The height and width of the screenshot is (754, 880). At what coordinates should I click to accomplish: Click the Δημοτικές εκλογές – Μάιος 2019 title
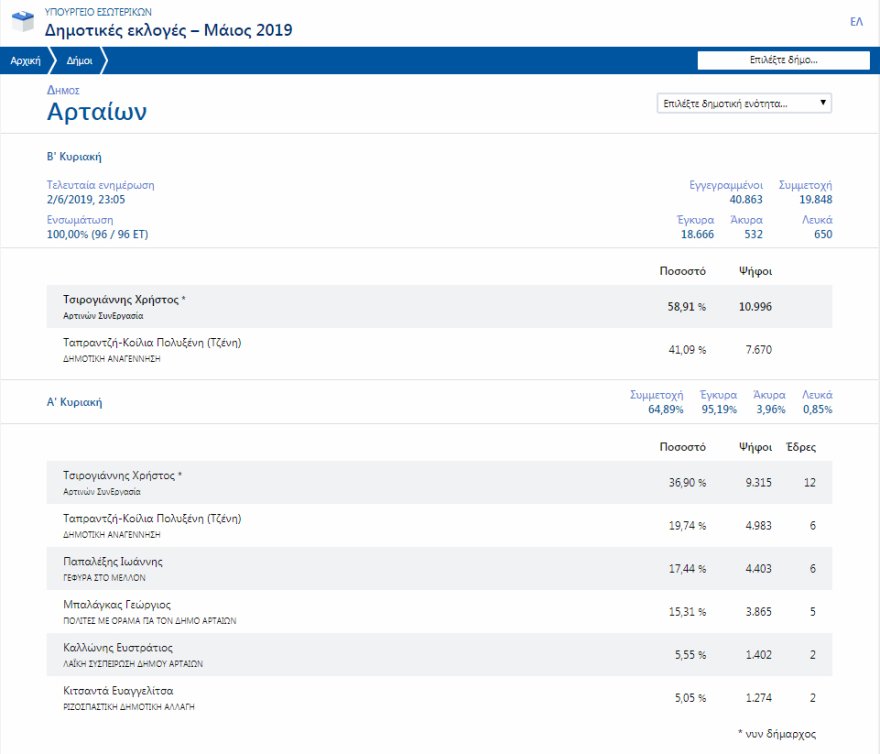169,30
